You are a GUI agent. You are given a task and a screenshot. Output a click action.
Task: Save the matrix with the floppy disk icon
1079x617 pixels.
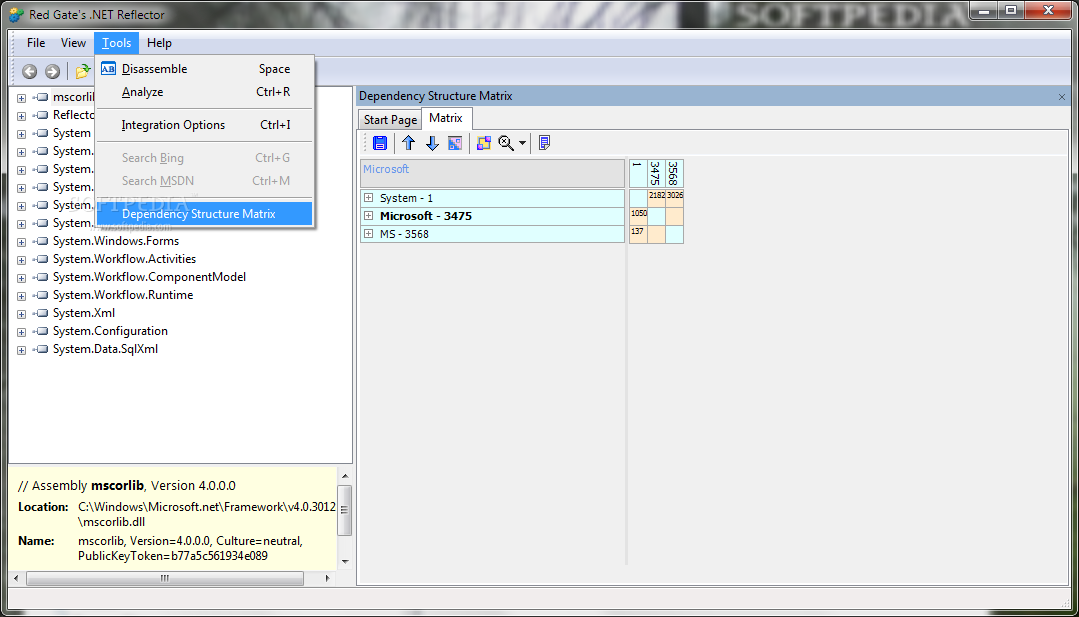pyautogui.click(x=380, y=143)
